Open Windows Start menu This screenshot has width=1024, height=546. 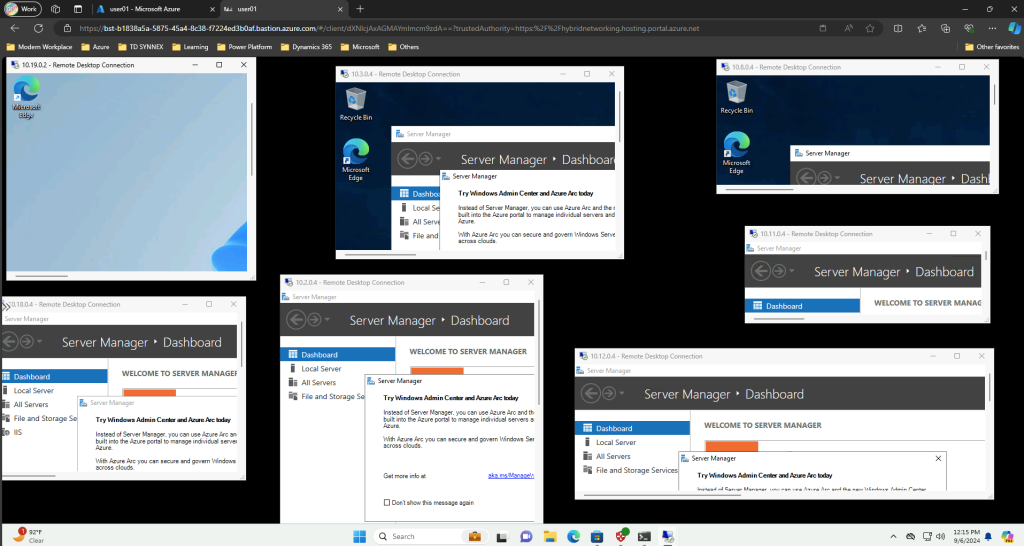coord(359,536)
